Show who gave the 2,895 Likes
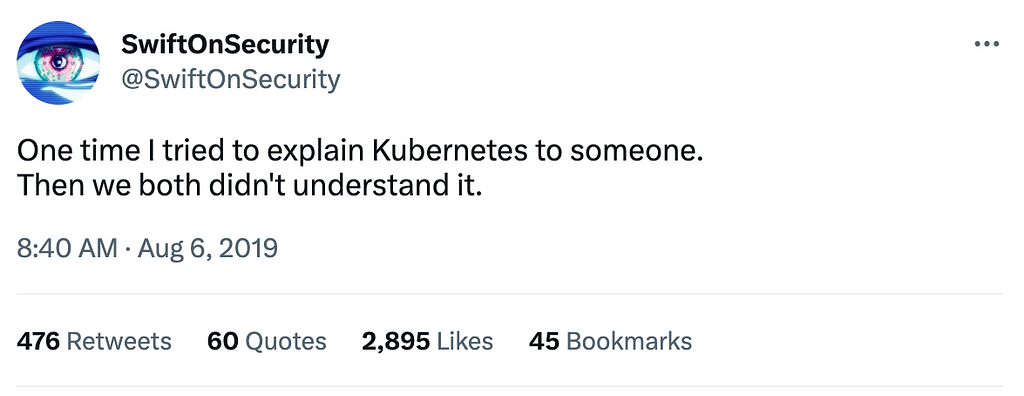The image size is (1024, 396). click(x=427, y=341)
